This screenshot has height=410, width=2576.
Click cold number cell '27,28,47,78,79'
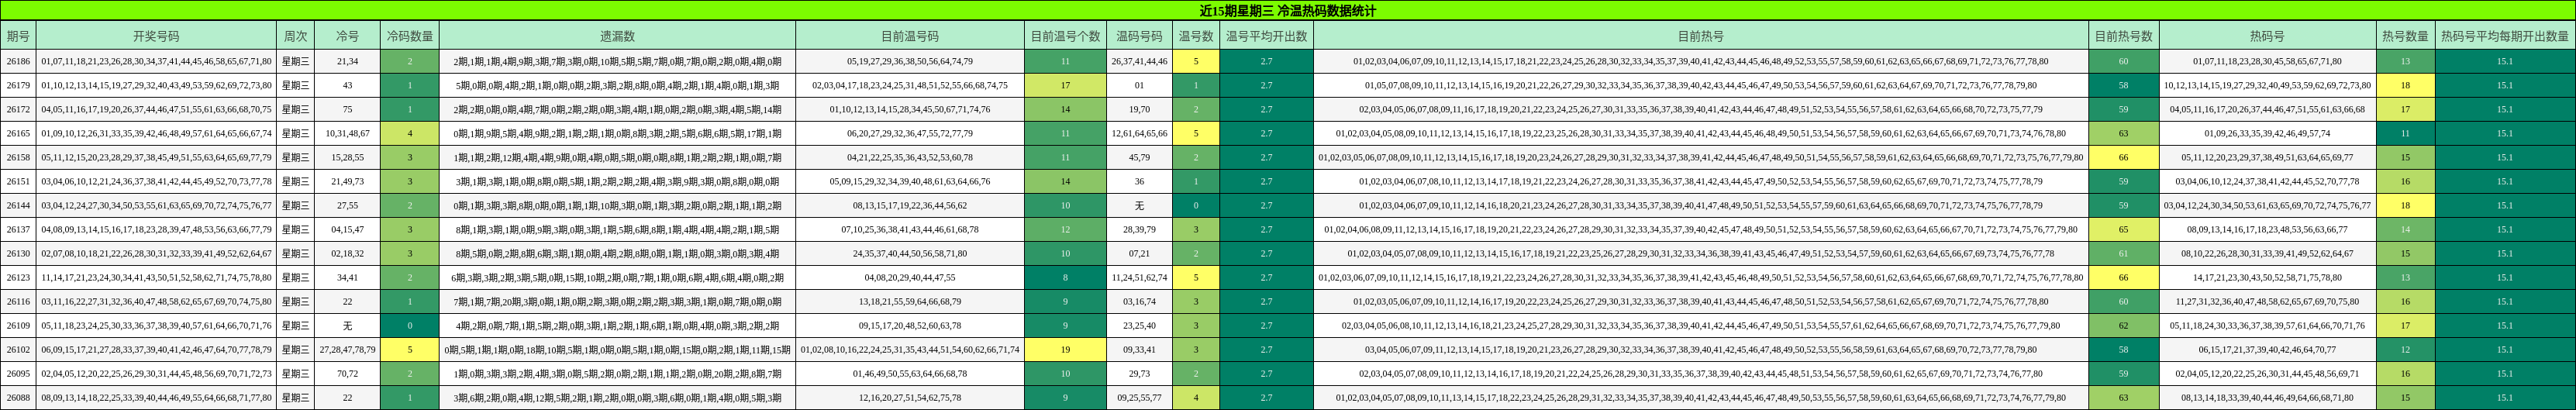click(347, 349)
